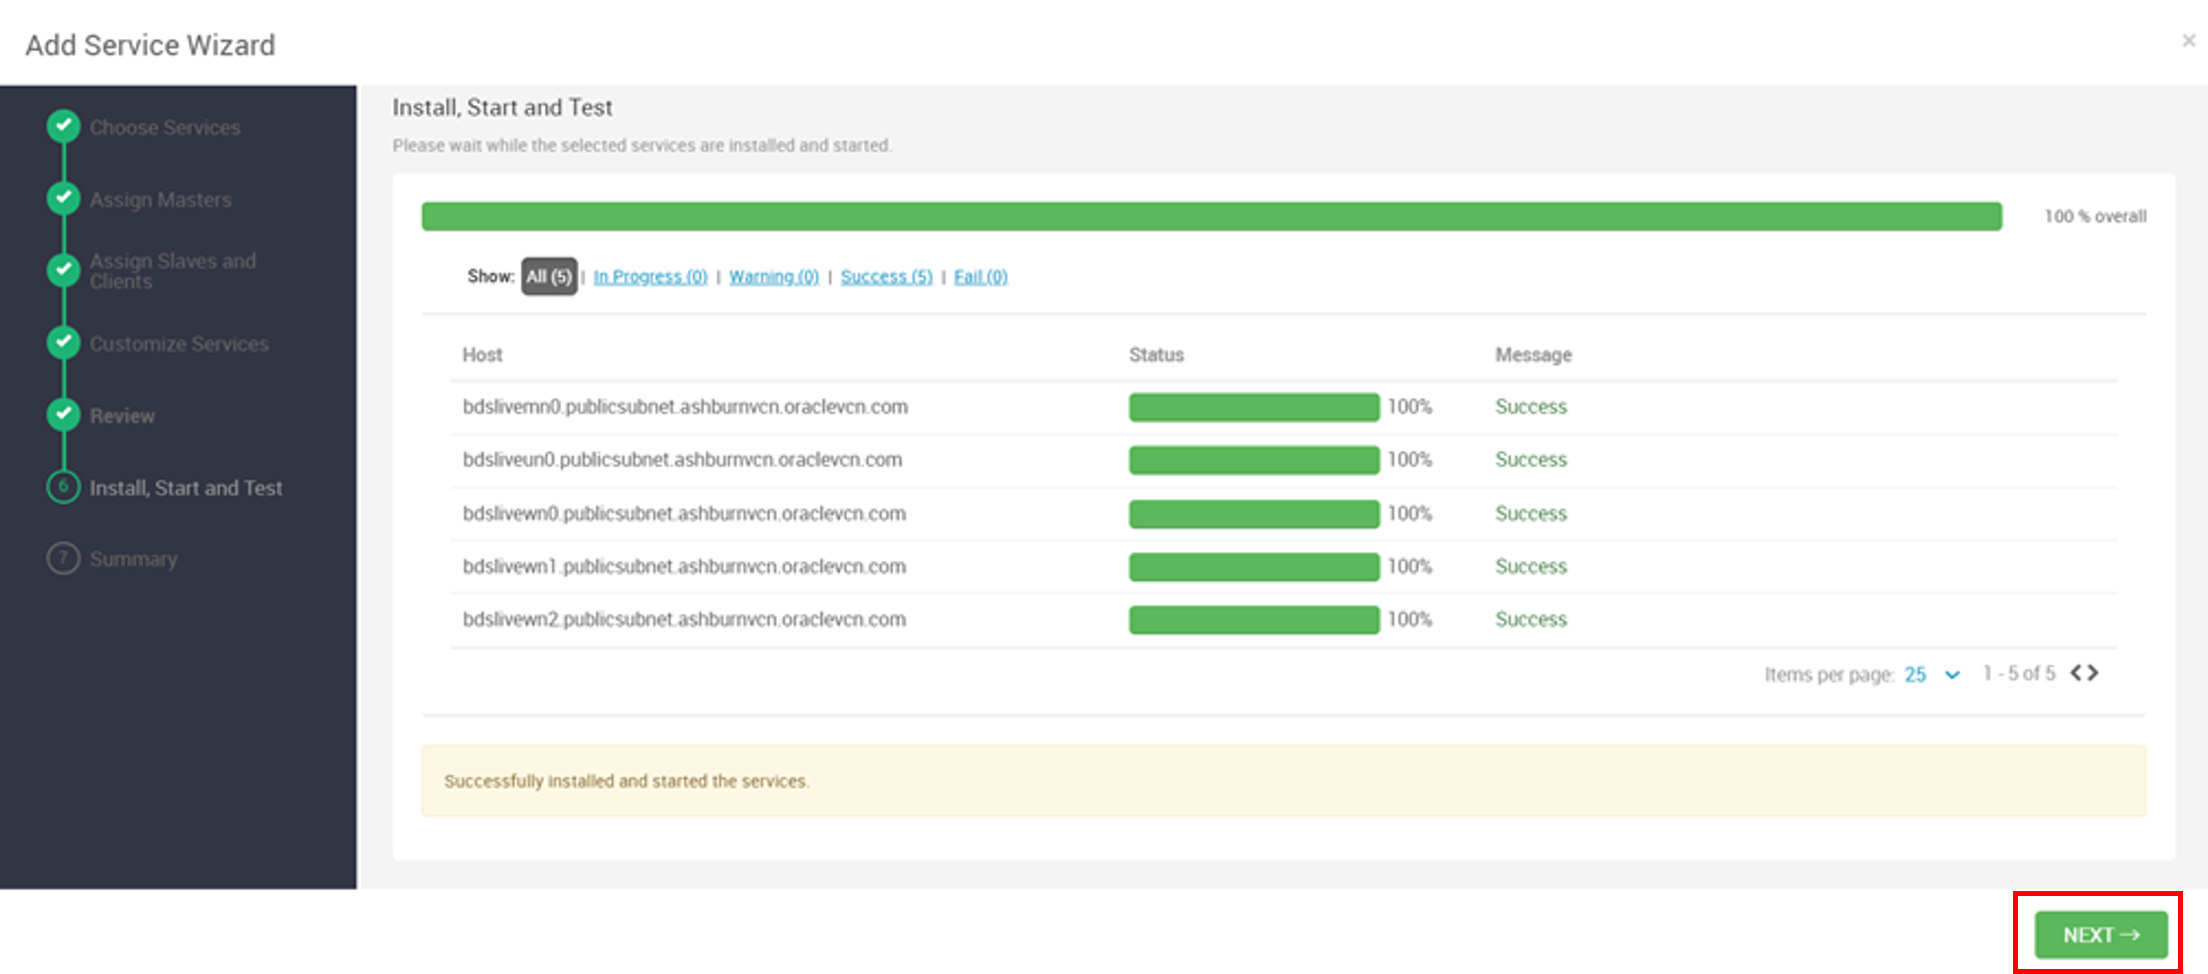This screenshot has height=974, width=2208.
Task: Select Summary wizard step
Action: (133, 559)
